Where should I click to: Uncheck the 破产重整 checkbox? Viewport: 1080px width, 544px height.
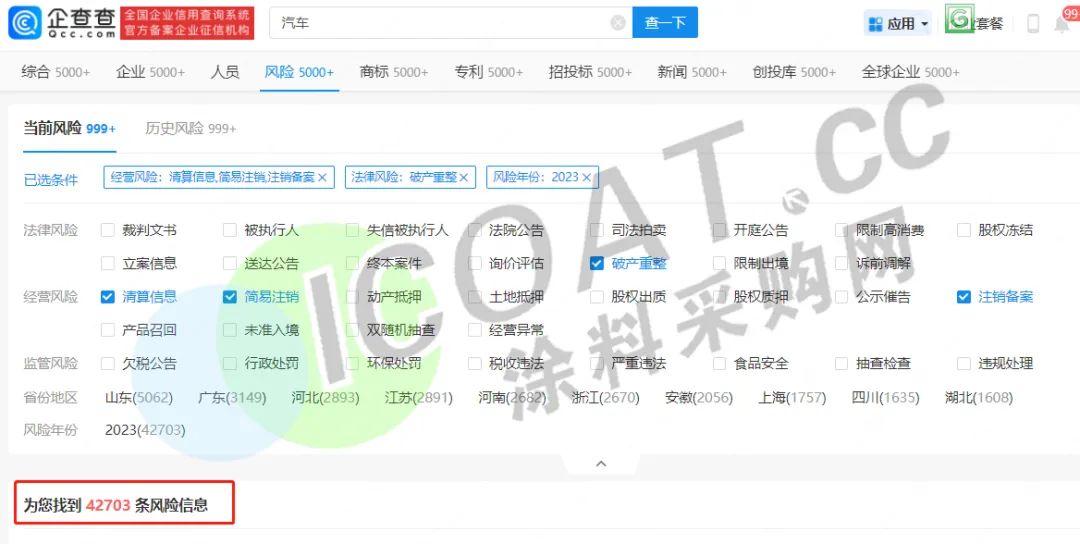pos(597,263)
